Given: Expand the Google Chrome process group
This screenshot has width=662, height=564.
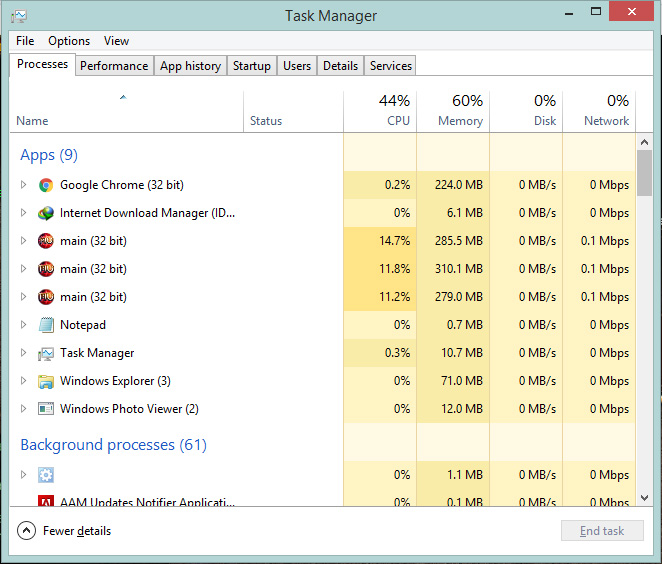Looking at the screenshot, I should point(24,184).
